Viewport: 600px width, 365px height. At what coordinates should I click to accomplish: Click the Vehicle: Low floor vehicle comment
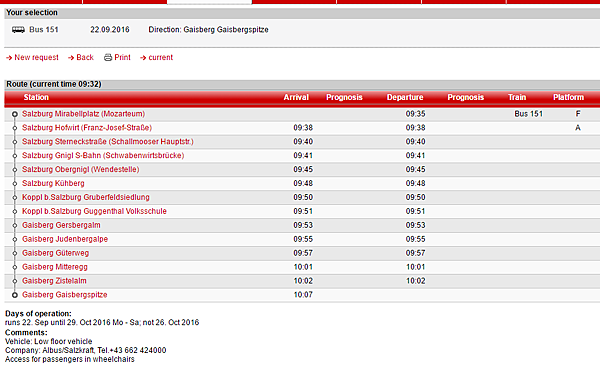click(49, 341)
